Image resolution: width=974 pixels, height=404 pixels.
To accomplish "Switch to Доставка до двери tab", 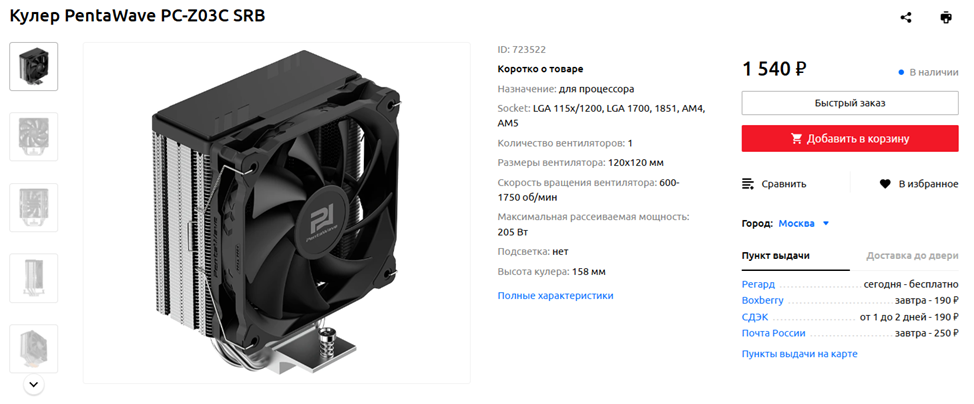I will (x=913, y=256).
